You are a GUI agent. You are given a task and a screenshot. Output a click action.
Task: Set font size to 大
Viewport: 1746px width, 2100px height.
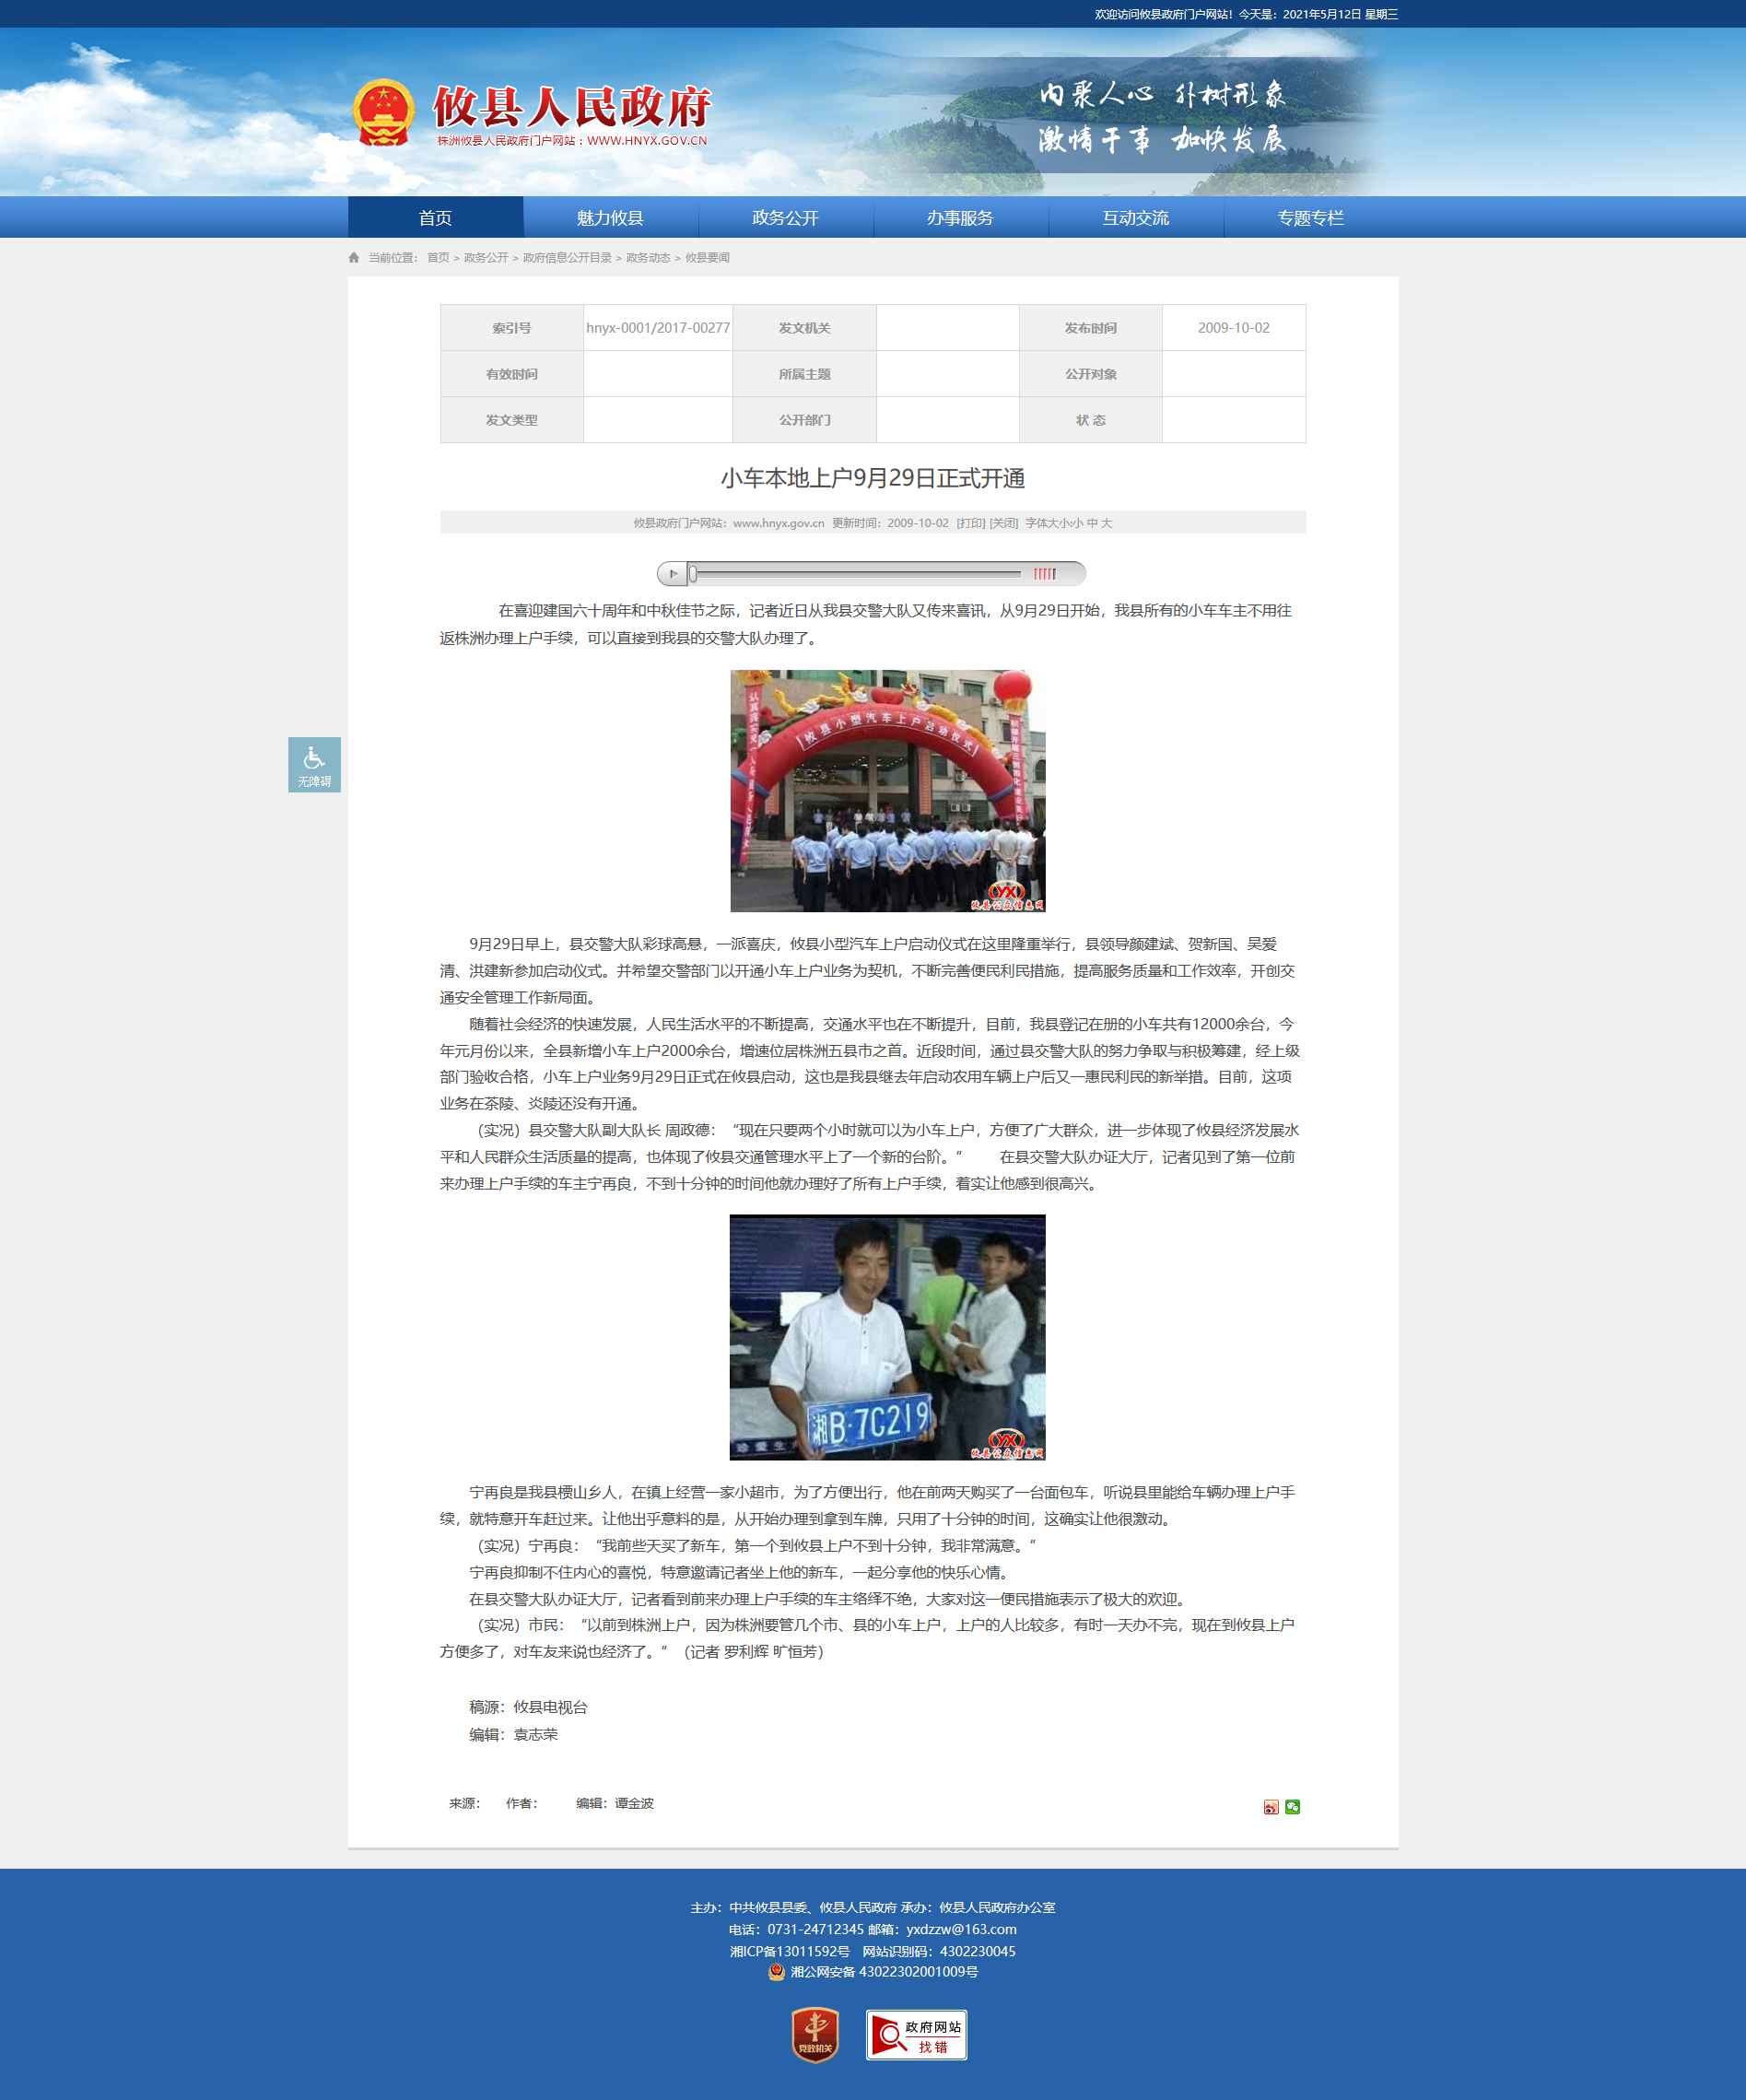pos(1106,523)
